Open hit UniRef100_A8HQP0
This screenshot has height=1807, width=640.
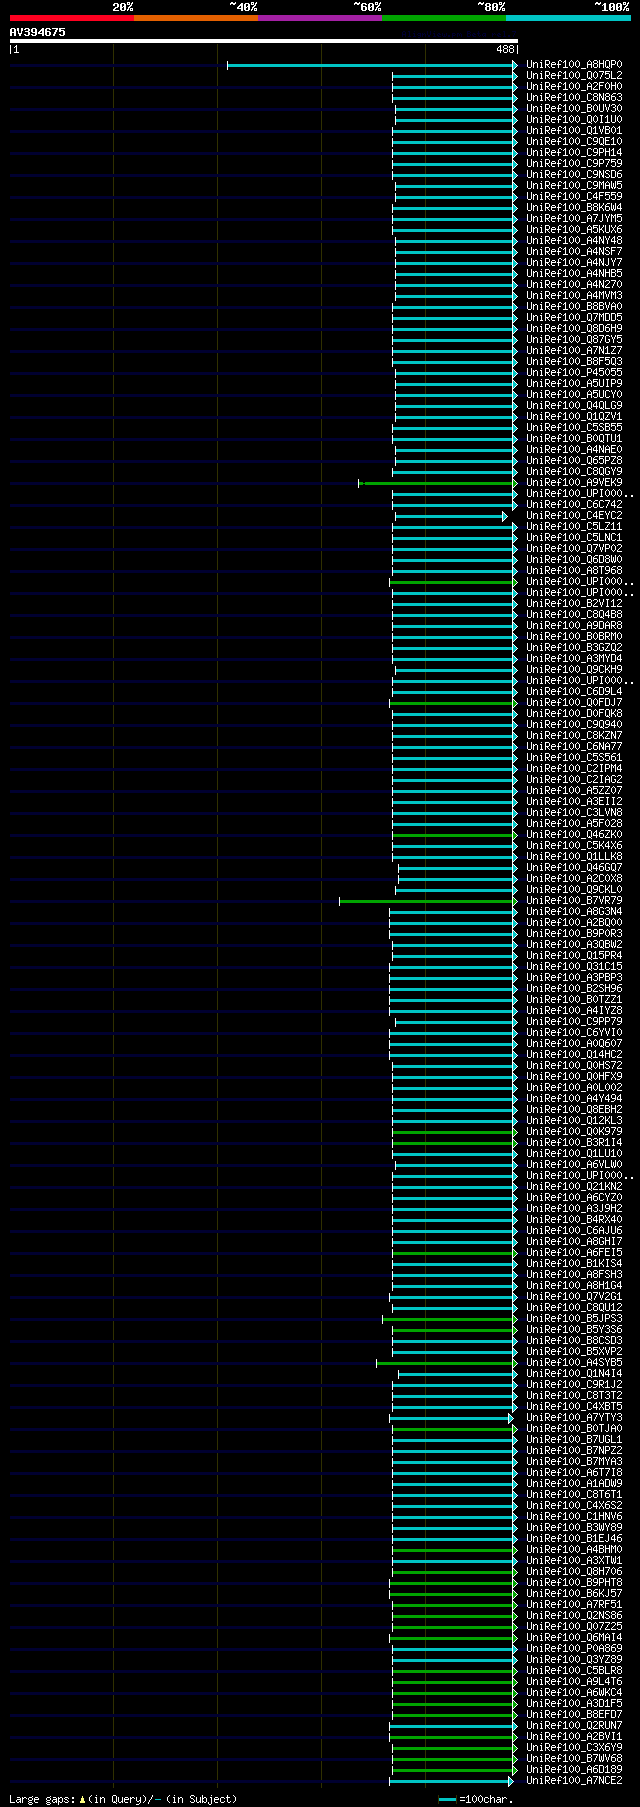574,65
